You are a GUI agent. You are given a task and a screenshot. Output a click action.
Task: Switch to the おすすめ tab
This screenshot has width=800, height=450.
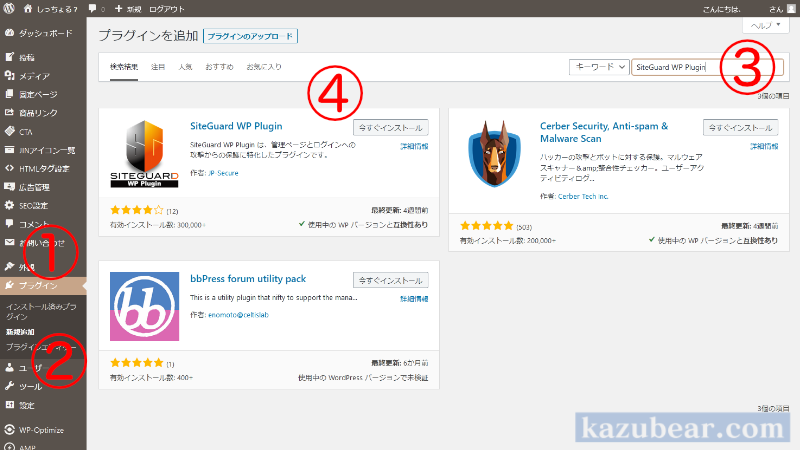pyautogui.click(x=219, y=67)
